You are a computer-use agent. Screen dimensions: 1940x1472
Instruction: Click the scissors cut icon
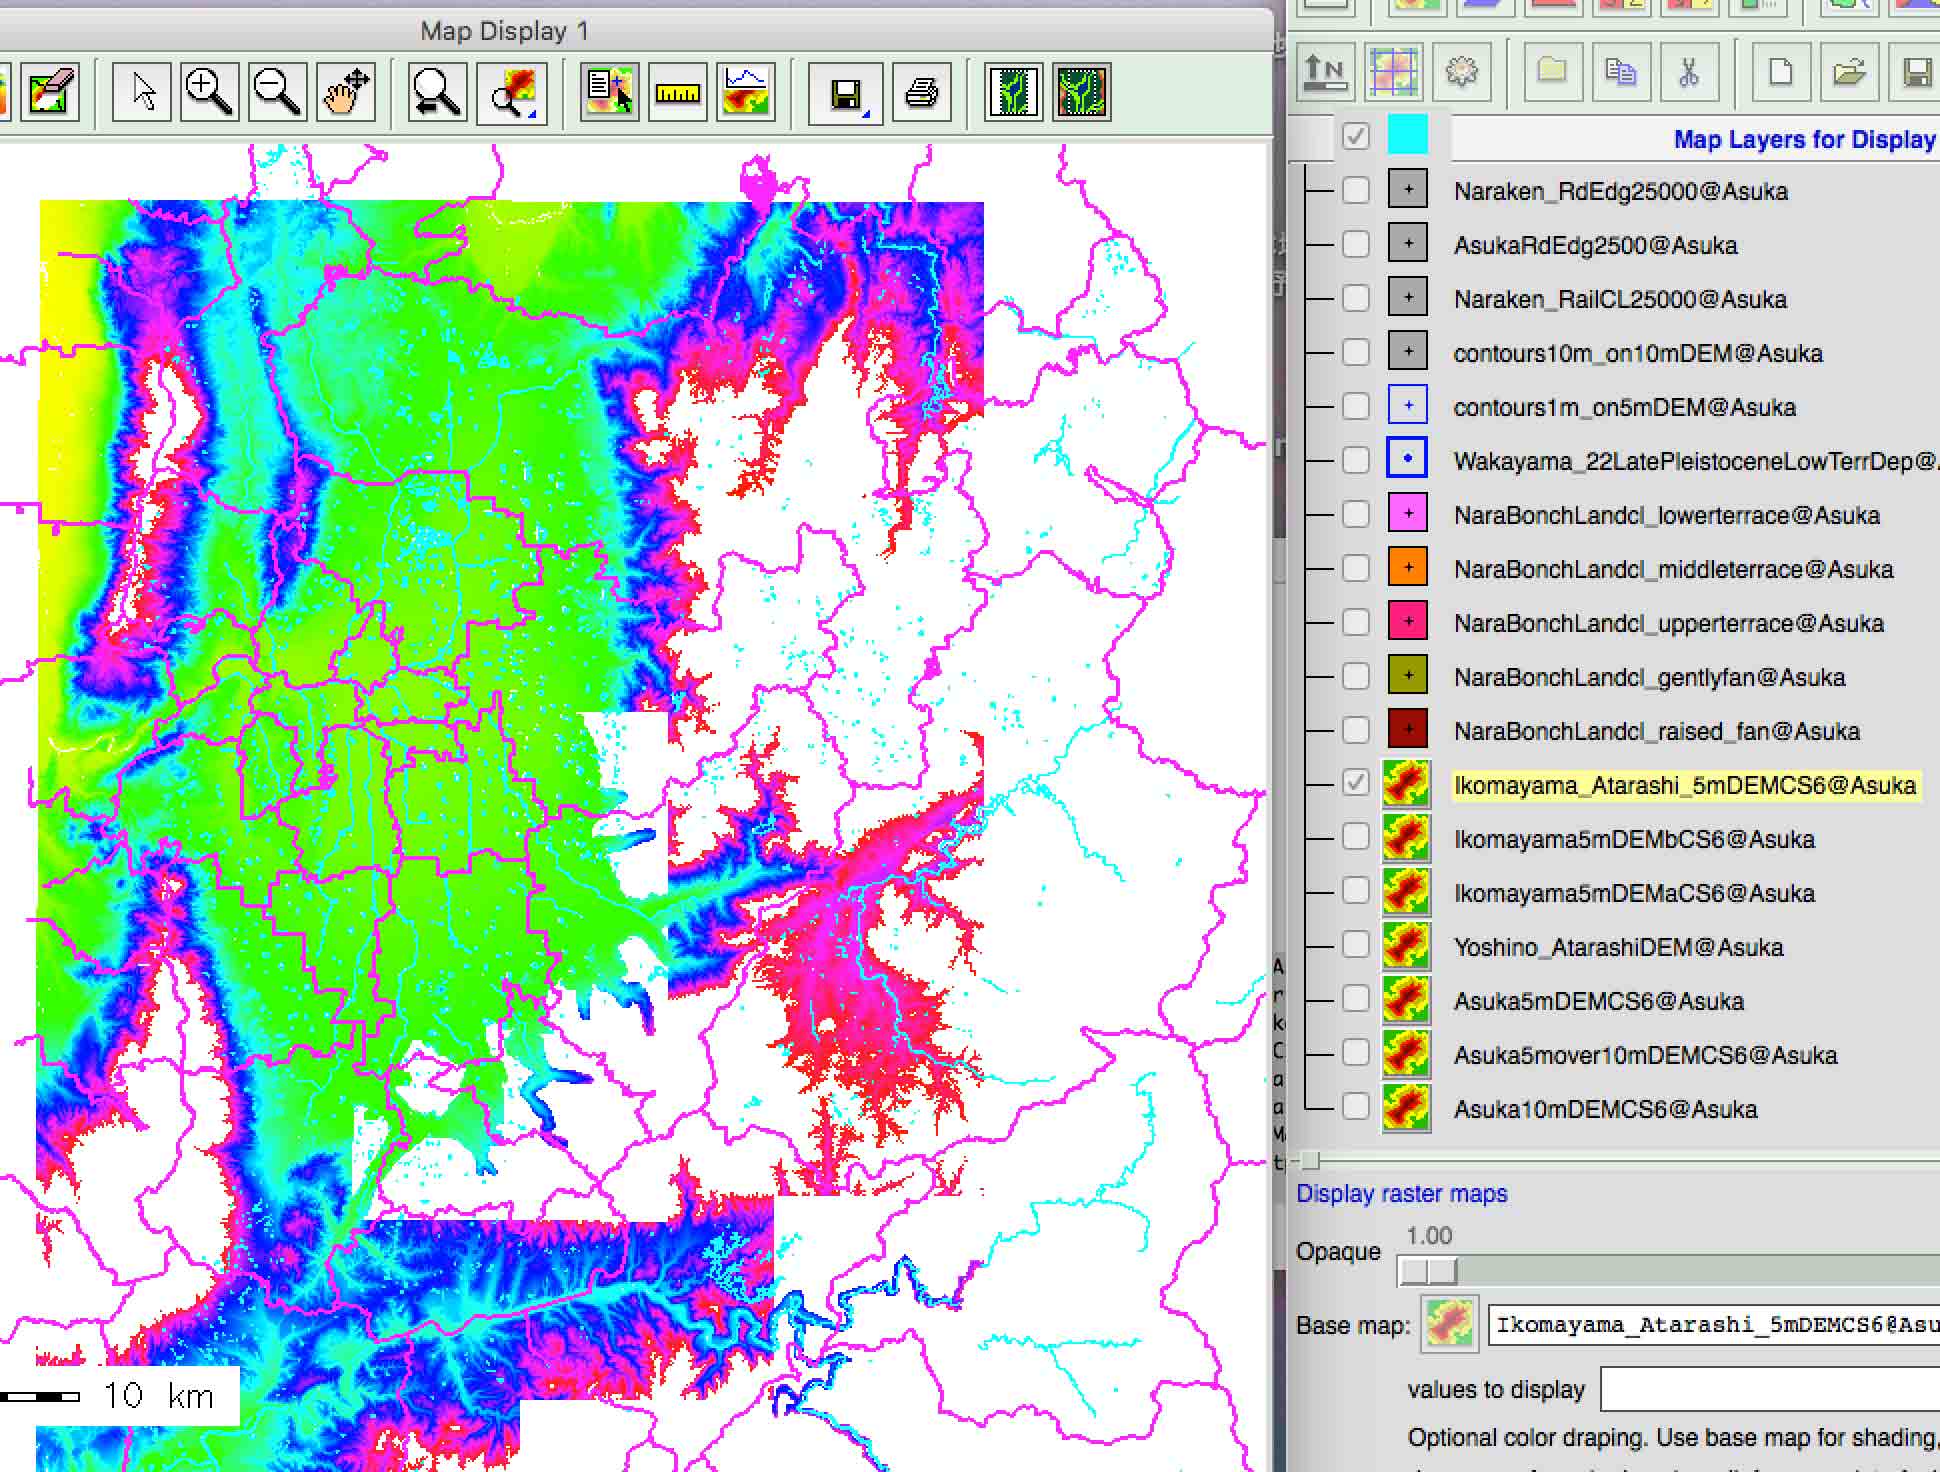click(x=1688, y=71)
